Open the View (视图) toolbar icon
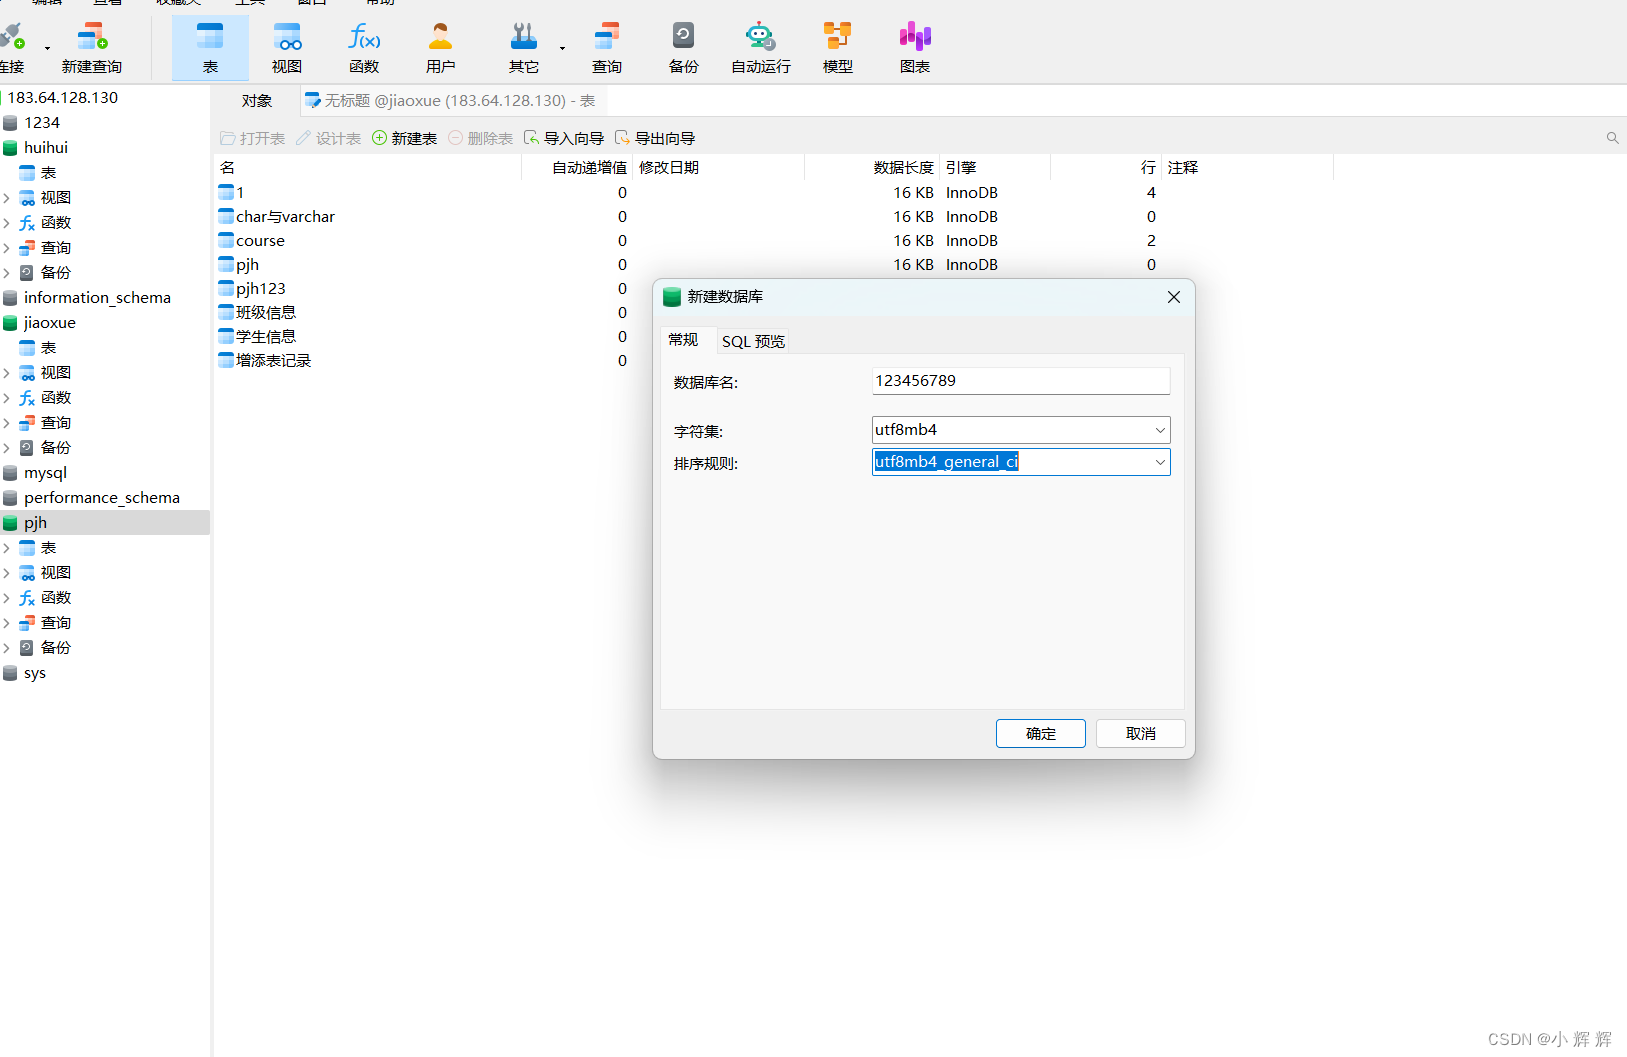Image resolution: width=1627 pixels, height=1057 pixels. [287, 47]
